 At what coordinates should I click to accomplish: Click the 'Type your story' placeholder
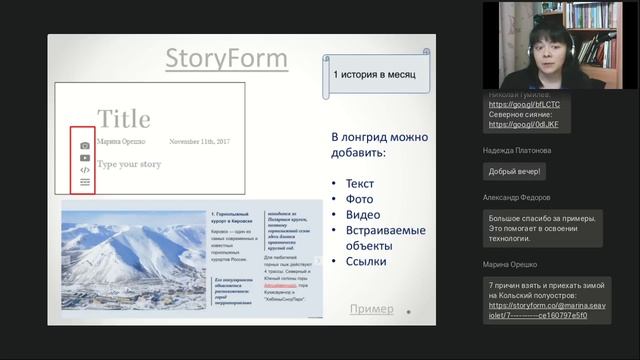pos(129,164)
